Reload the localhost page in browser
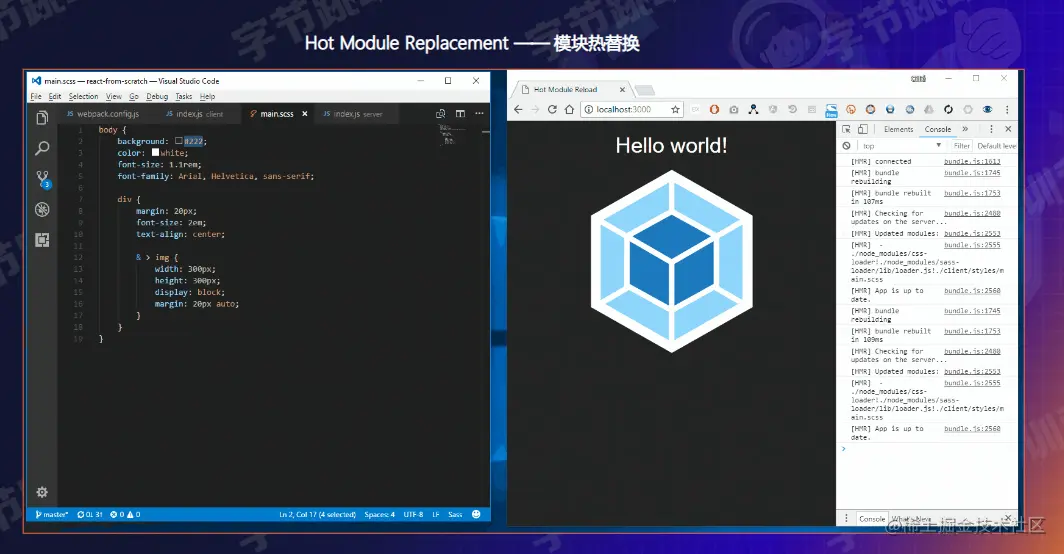 point(552,109)
